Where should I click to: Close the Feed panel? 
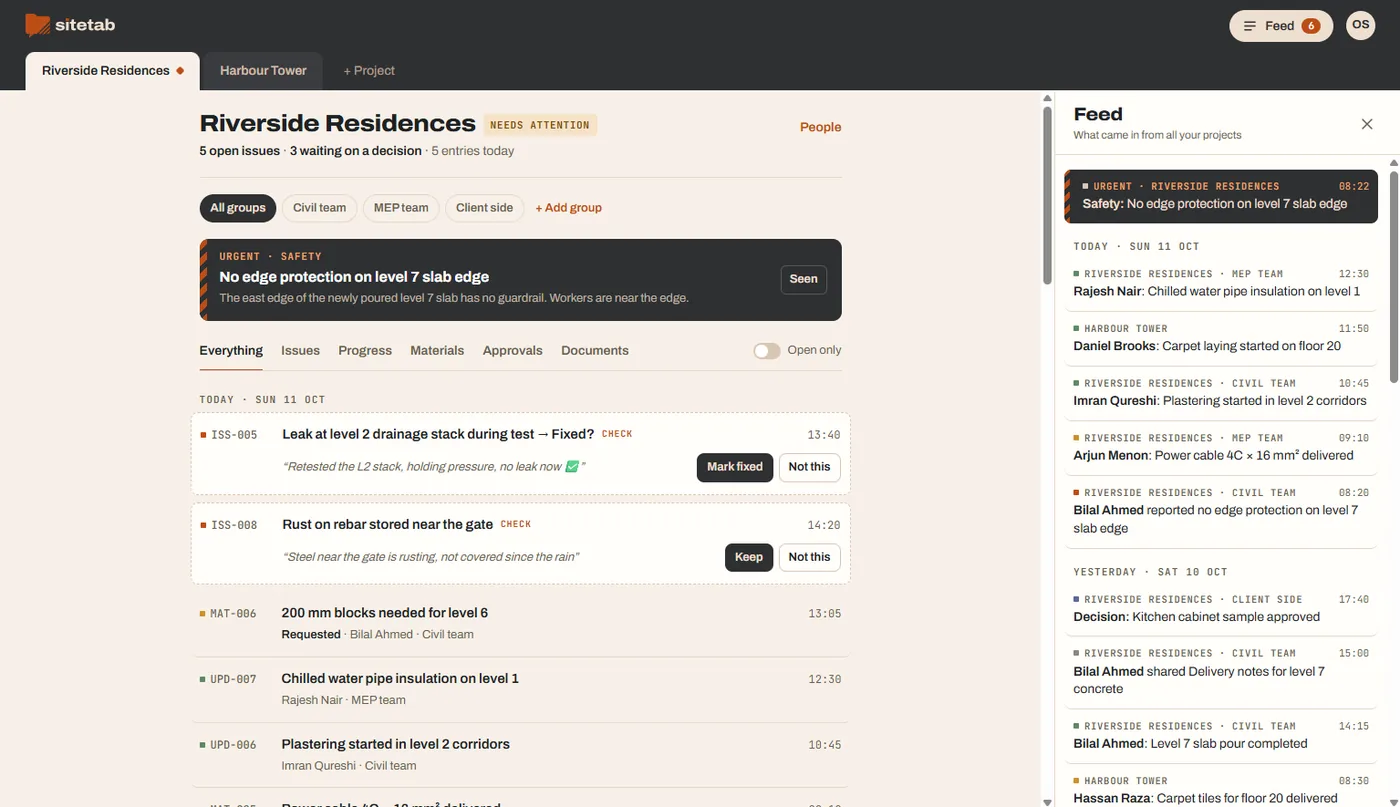coord(1367,124)
